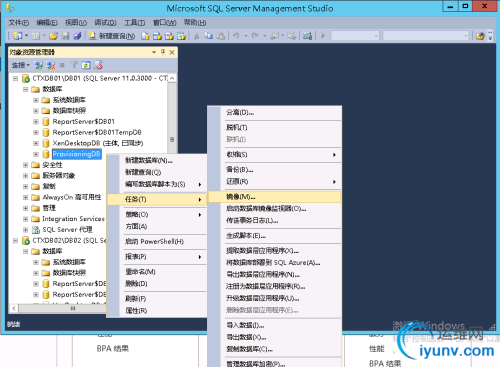Click the Paste toolbar icon
The height and width of the screenshot is (367, 500).
point(221,36)
